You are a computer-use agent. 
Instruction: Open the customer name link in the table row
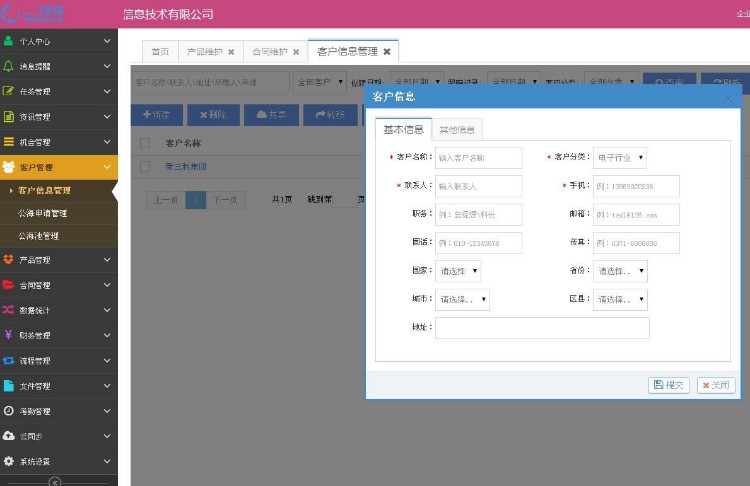[186, 166]
